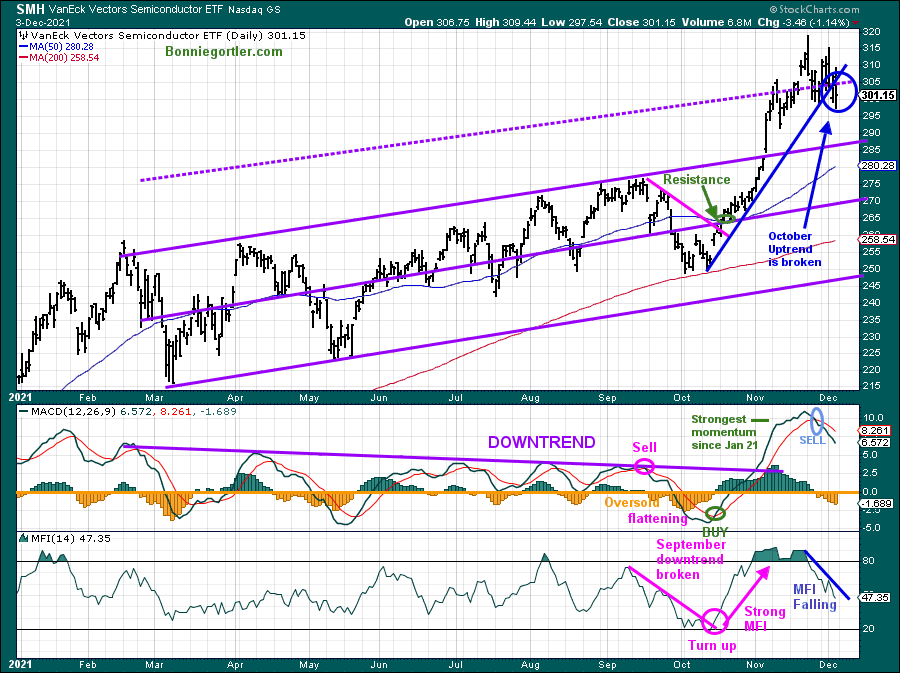The height and width of the screenshot is (673, 900).
Task: Click the pink Sell label on MACD
Action: point(645,447)
